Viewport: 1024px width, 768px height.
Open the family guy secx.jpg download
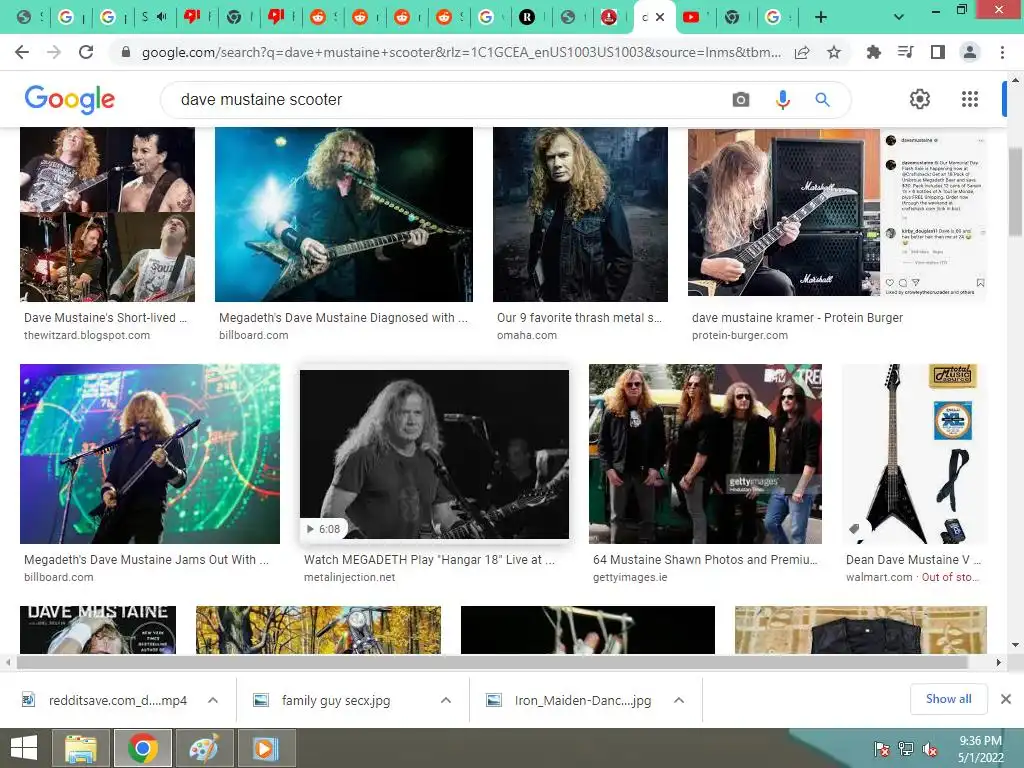[x=323, y=700]
